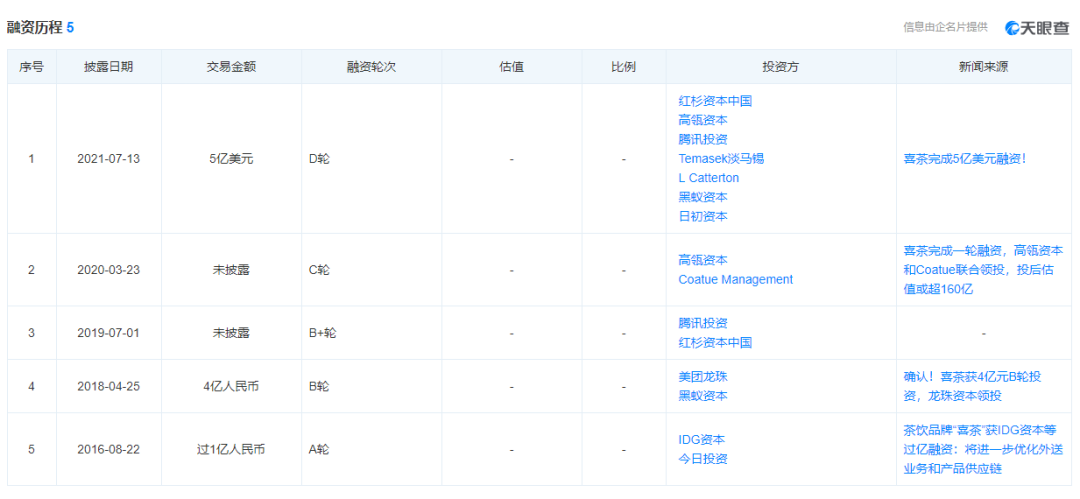This screenshot has width=1080, height=499.
Task: Click 未披露 amount in C轮 row
Action: click(x=231, y=269)
